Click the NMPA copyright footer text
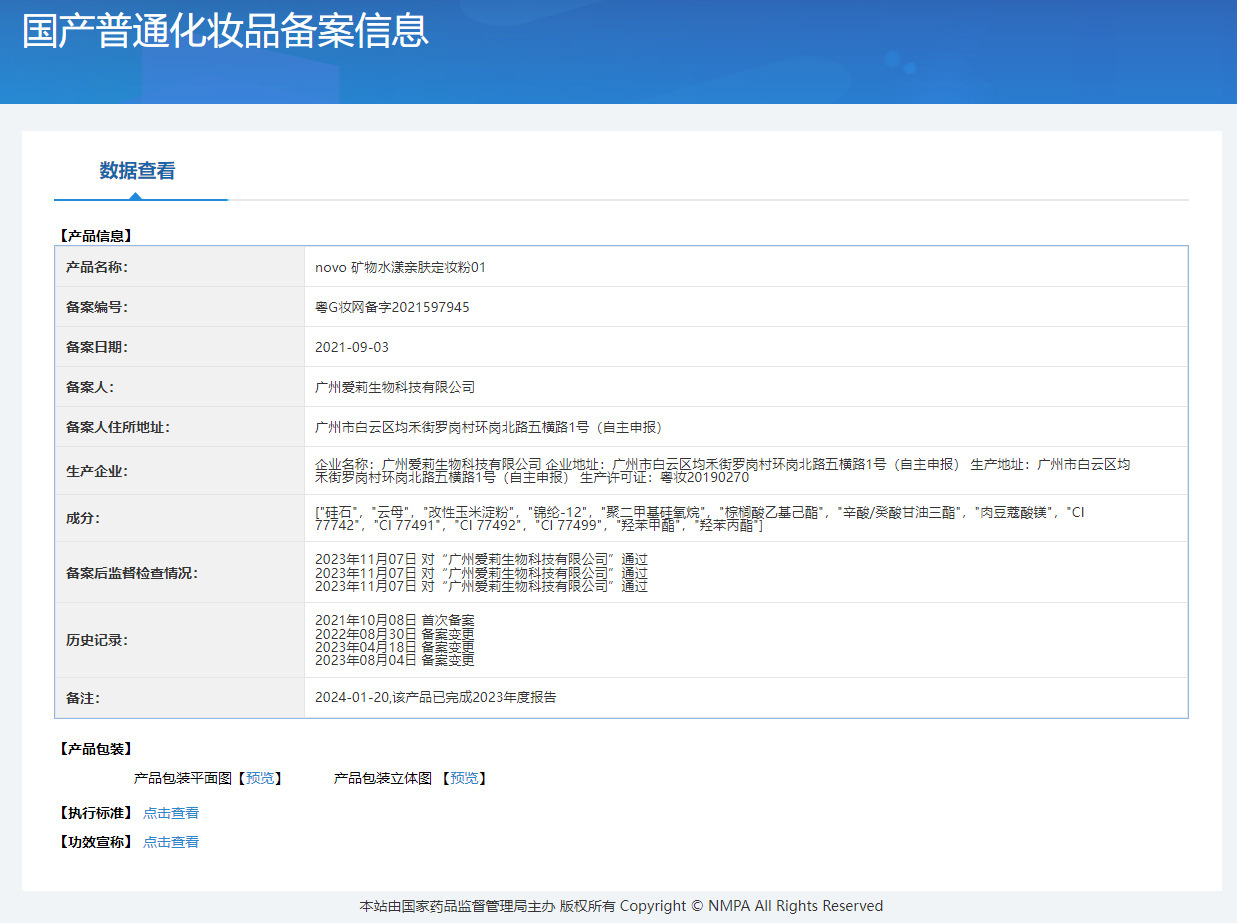Viewport: 1237px width, 923px height. 621,906
